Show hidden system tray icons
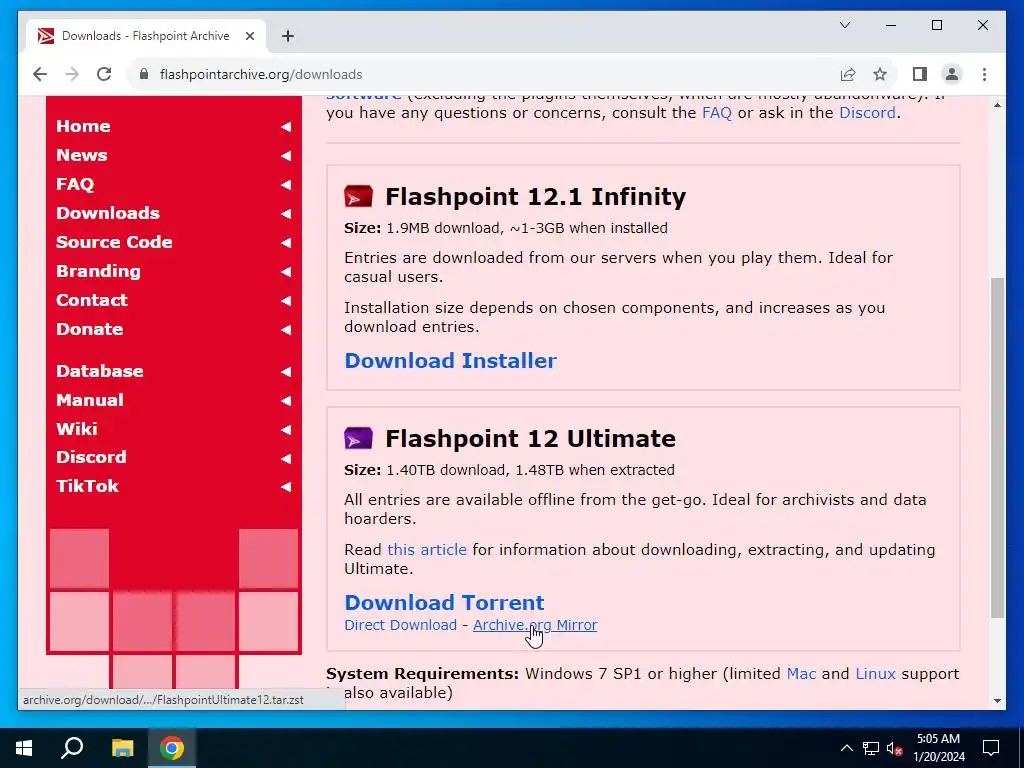 [x=846, y=748]
